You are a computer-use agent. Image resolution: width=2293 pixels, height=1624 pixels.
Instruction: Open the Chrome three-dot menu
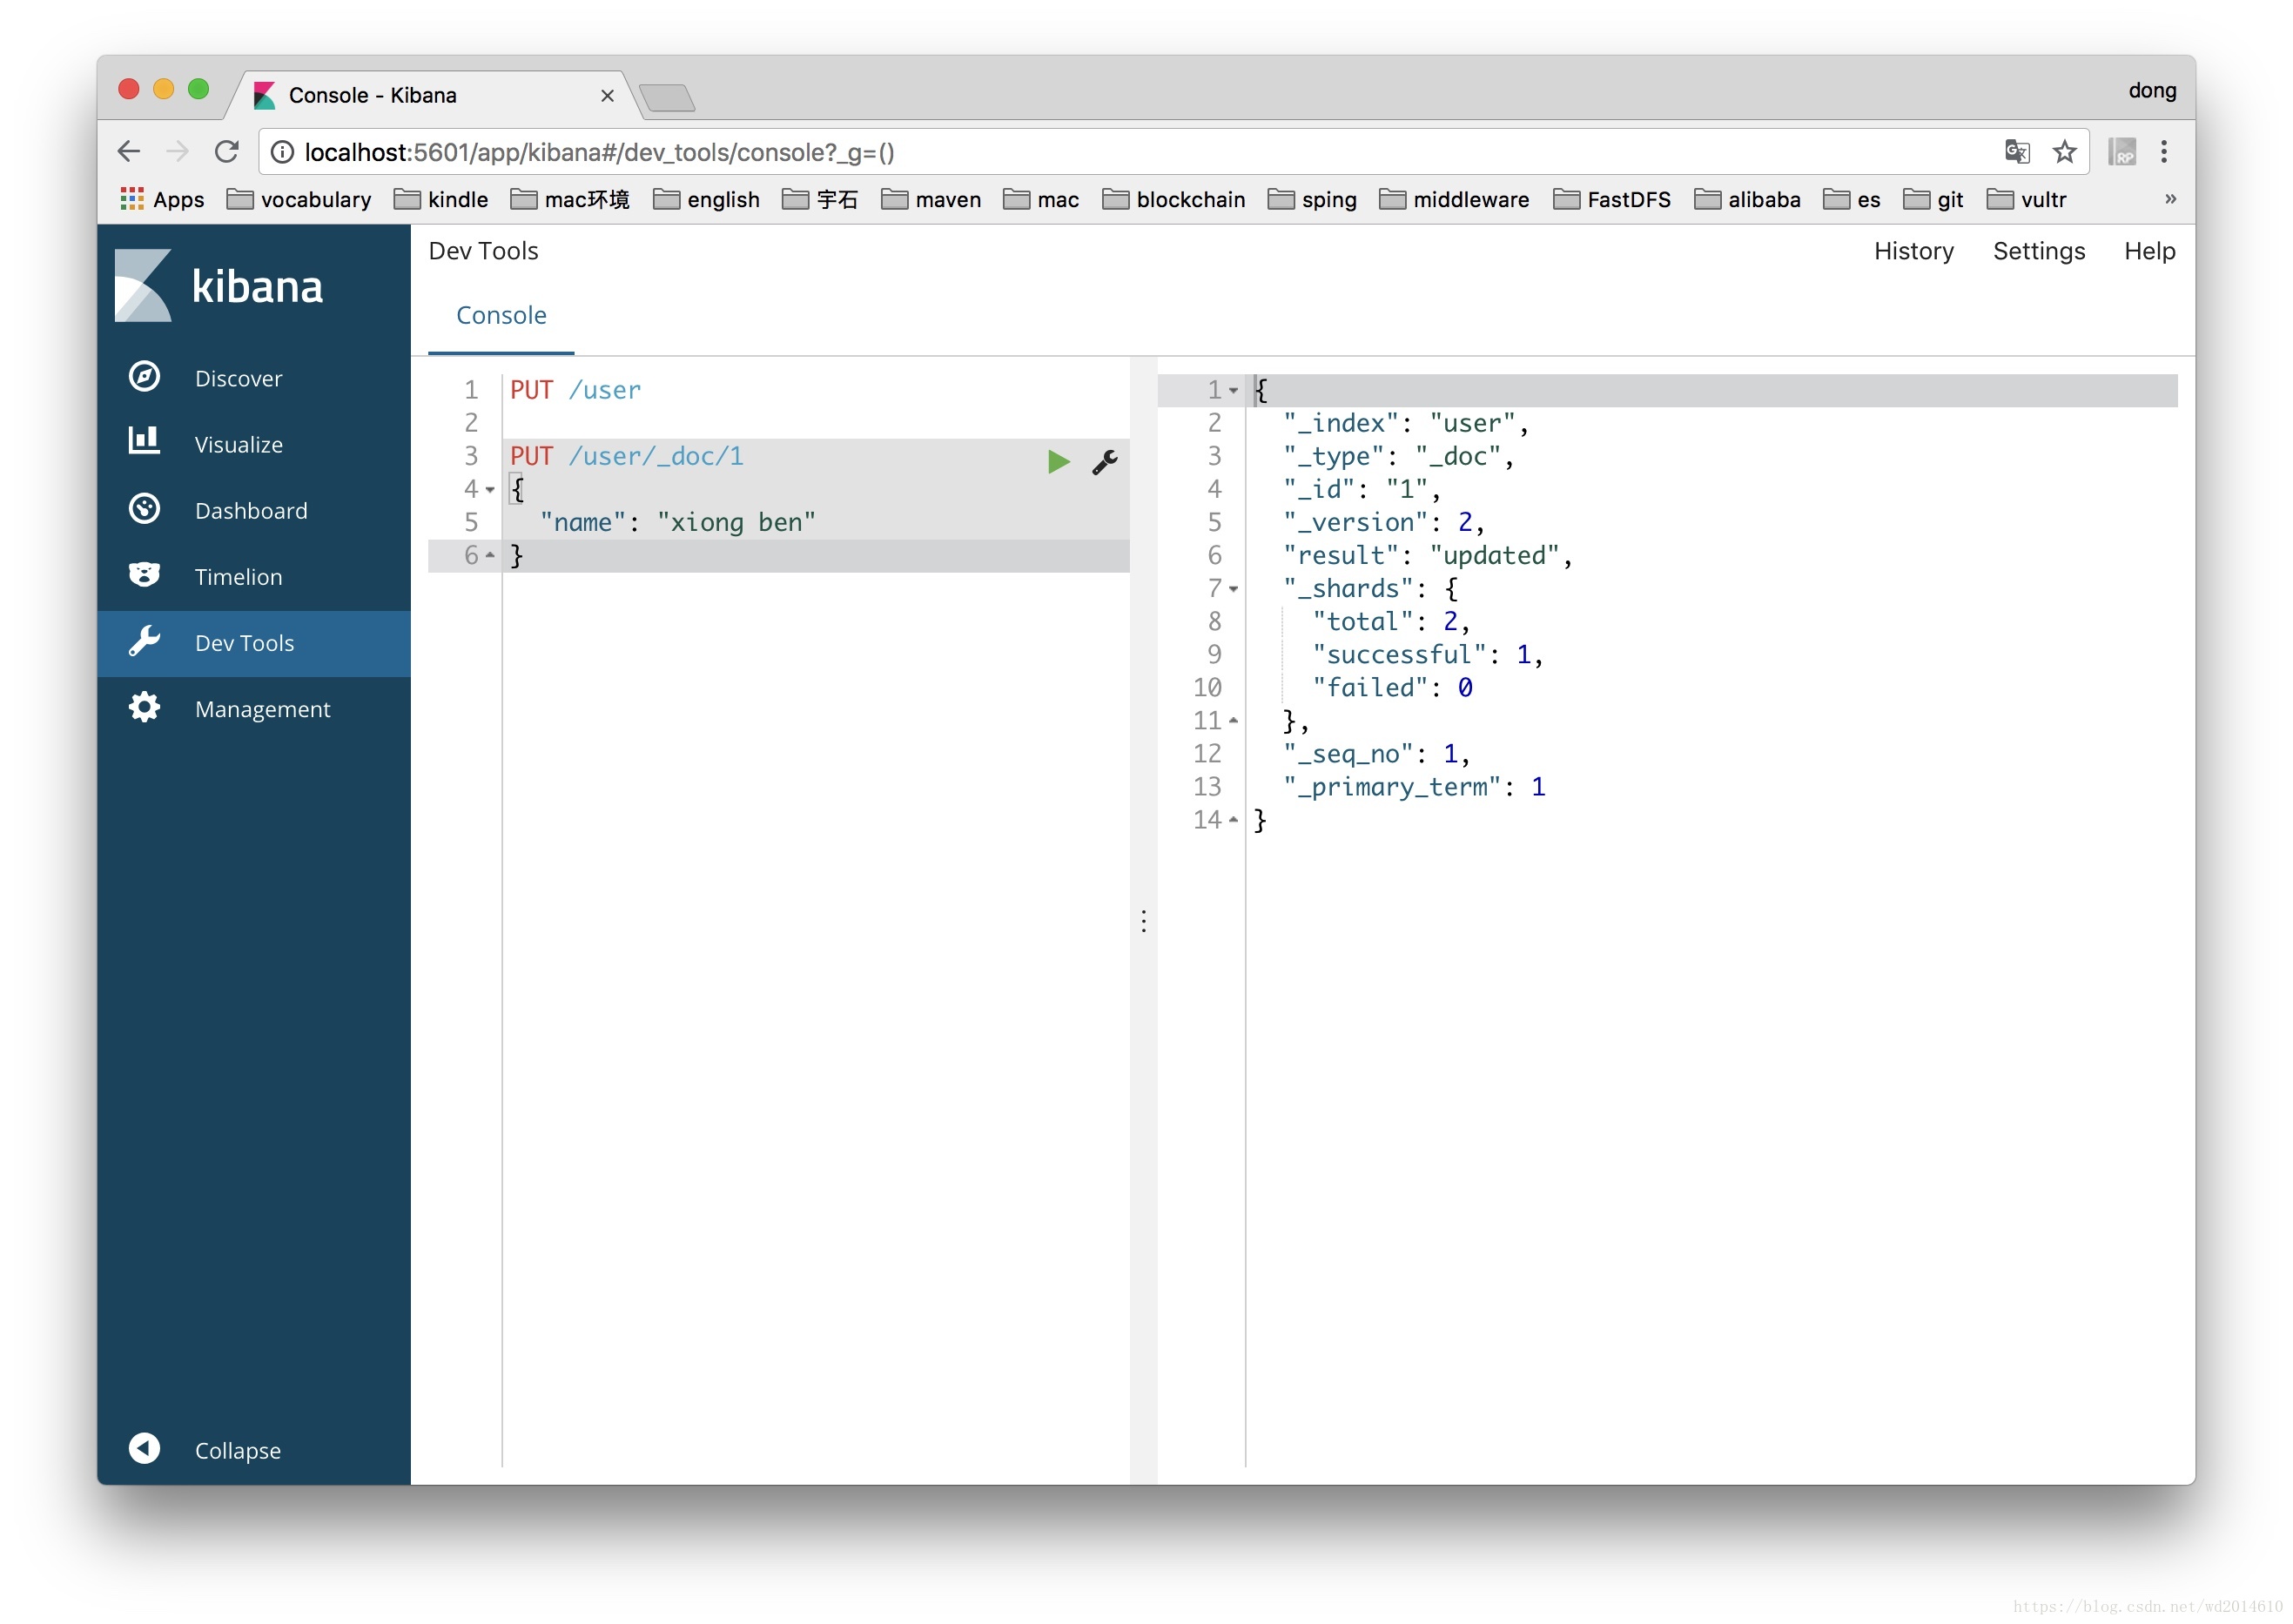[x=2164, y=151]
